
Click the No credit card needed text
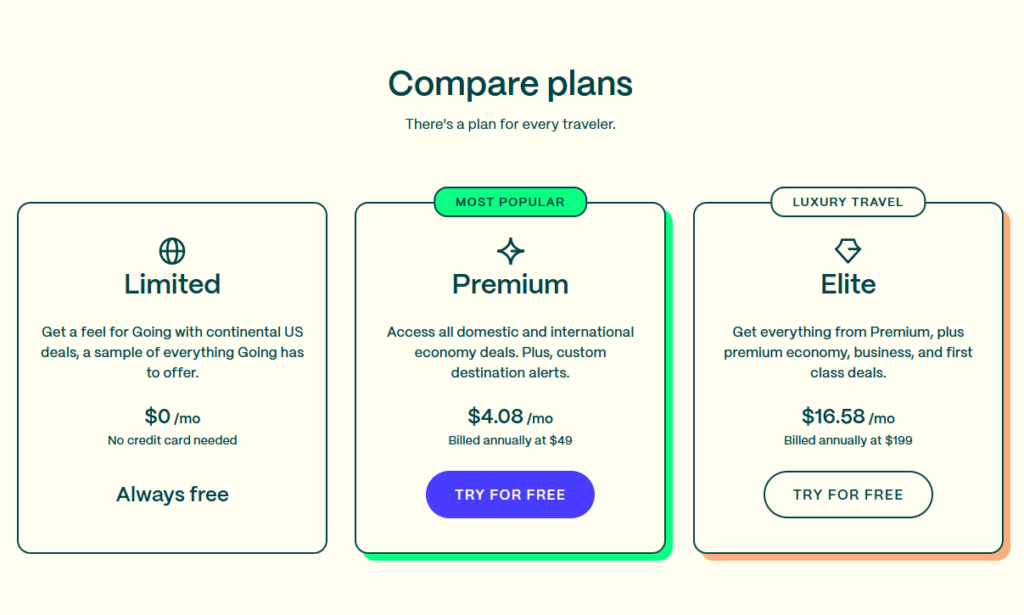pos(172,440)
